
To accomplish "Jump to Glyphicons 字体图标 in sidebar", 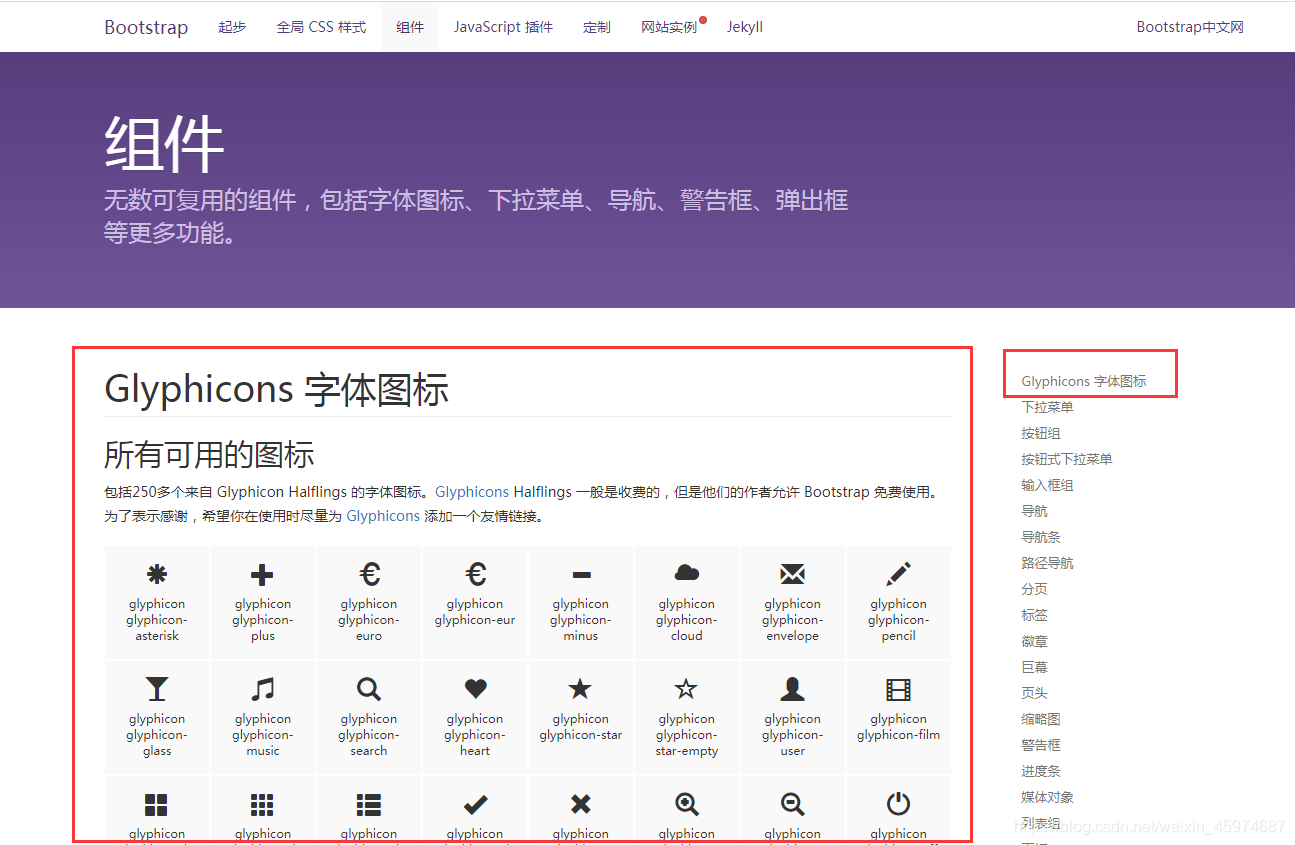I will click(x=1084, y=381).
